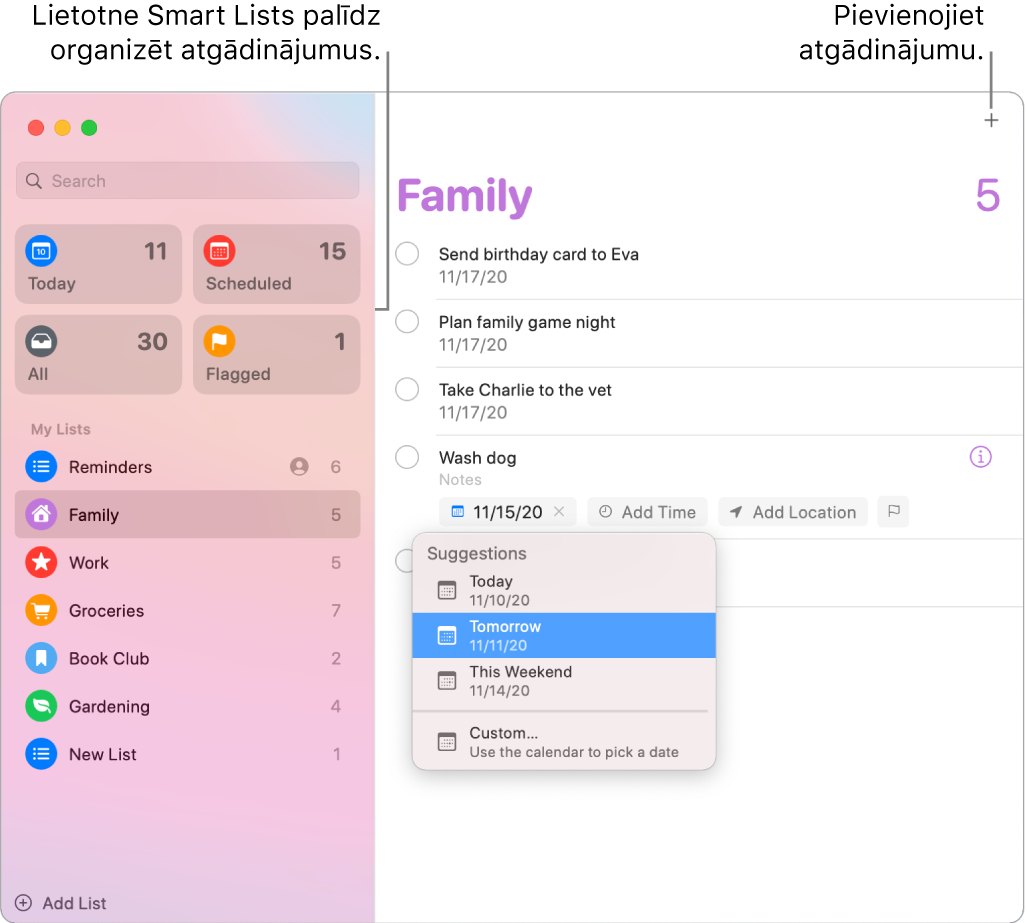Click the green full screen window button

(x=89, y=128)
